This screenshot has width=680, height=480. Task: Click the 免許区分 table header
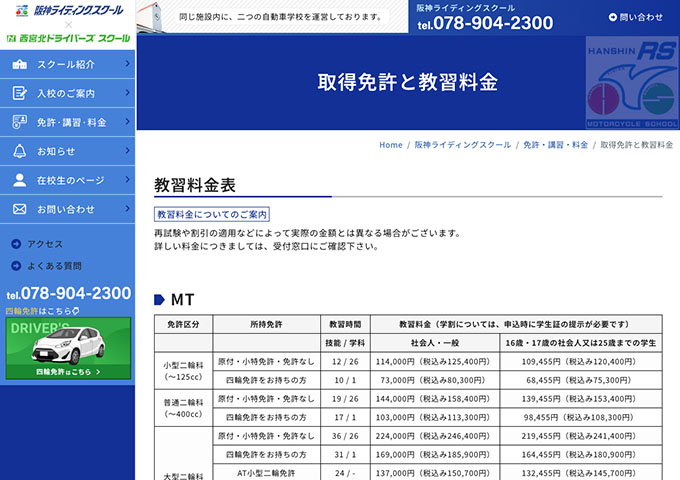183,324
